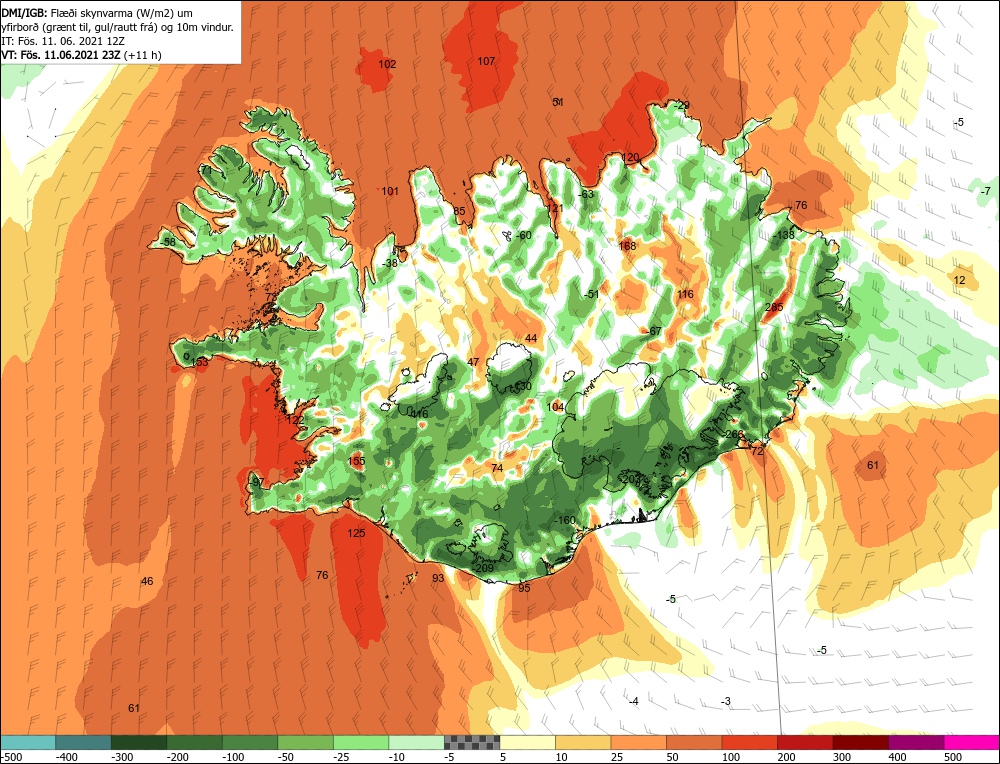Click the legend label 500
The width and height of the screenshot is (1000, 764).
click(953, 758)
